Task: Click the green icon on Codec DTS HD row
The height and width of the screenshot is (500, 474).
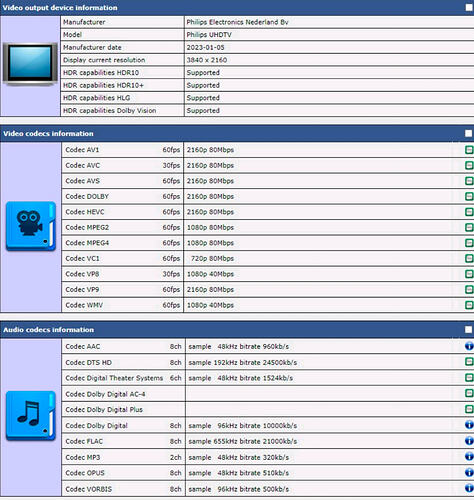Action: pyautogui.click(x=469, y=362)
